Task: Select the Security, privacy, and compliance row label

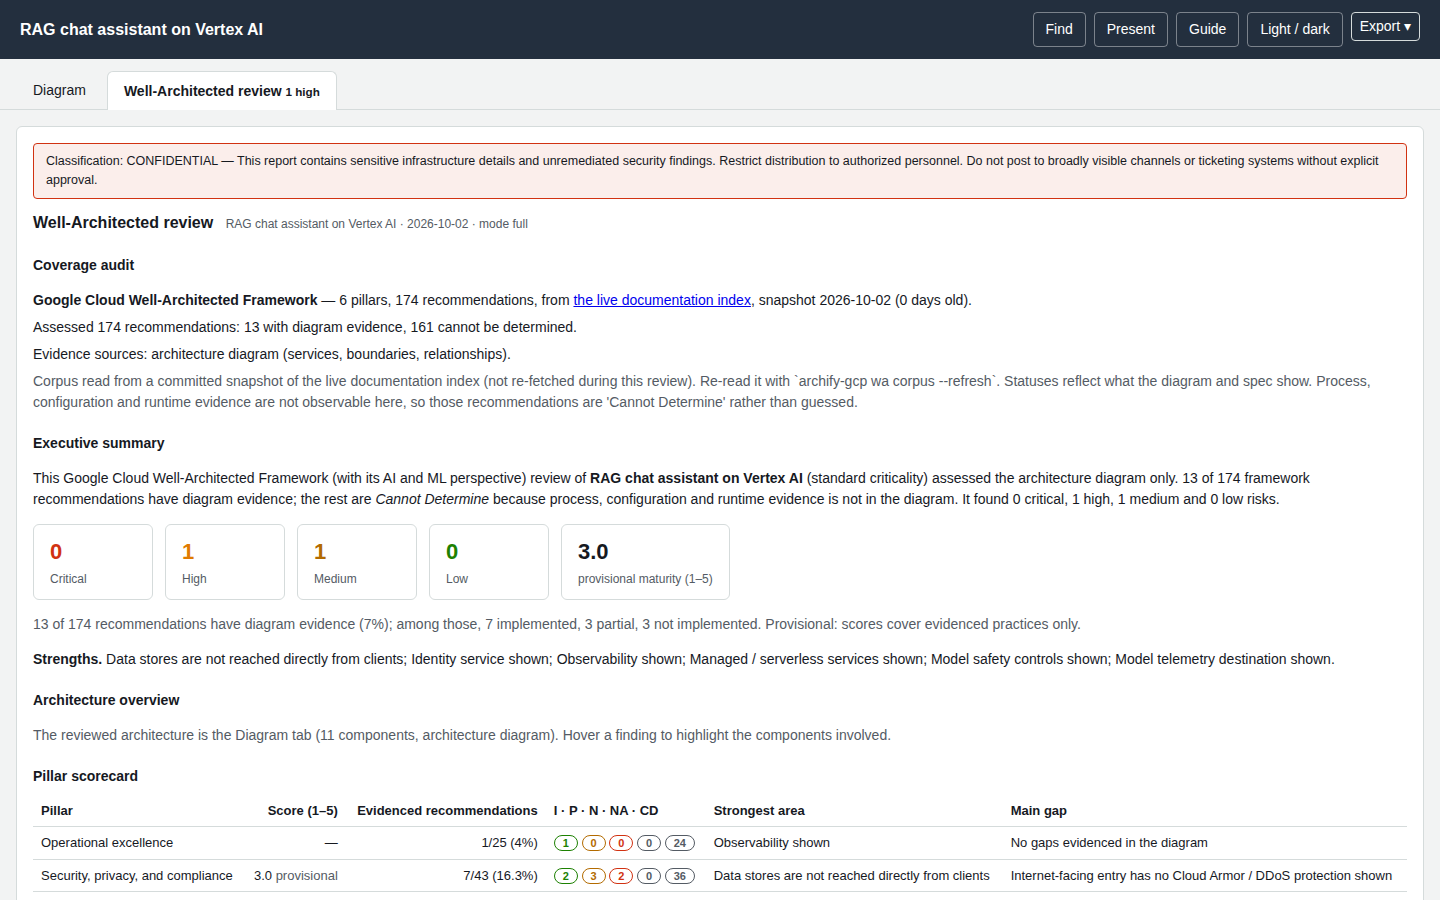Action: click(137, 876)
